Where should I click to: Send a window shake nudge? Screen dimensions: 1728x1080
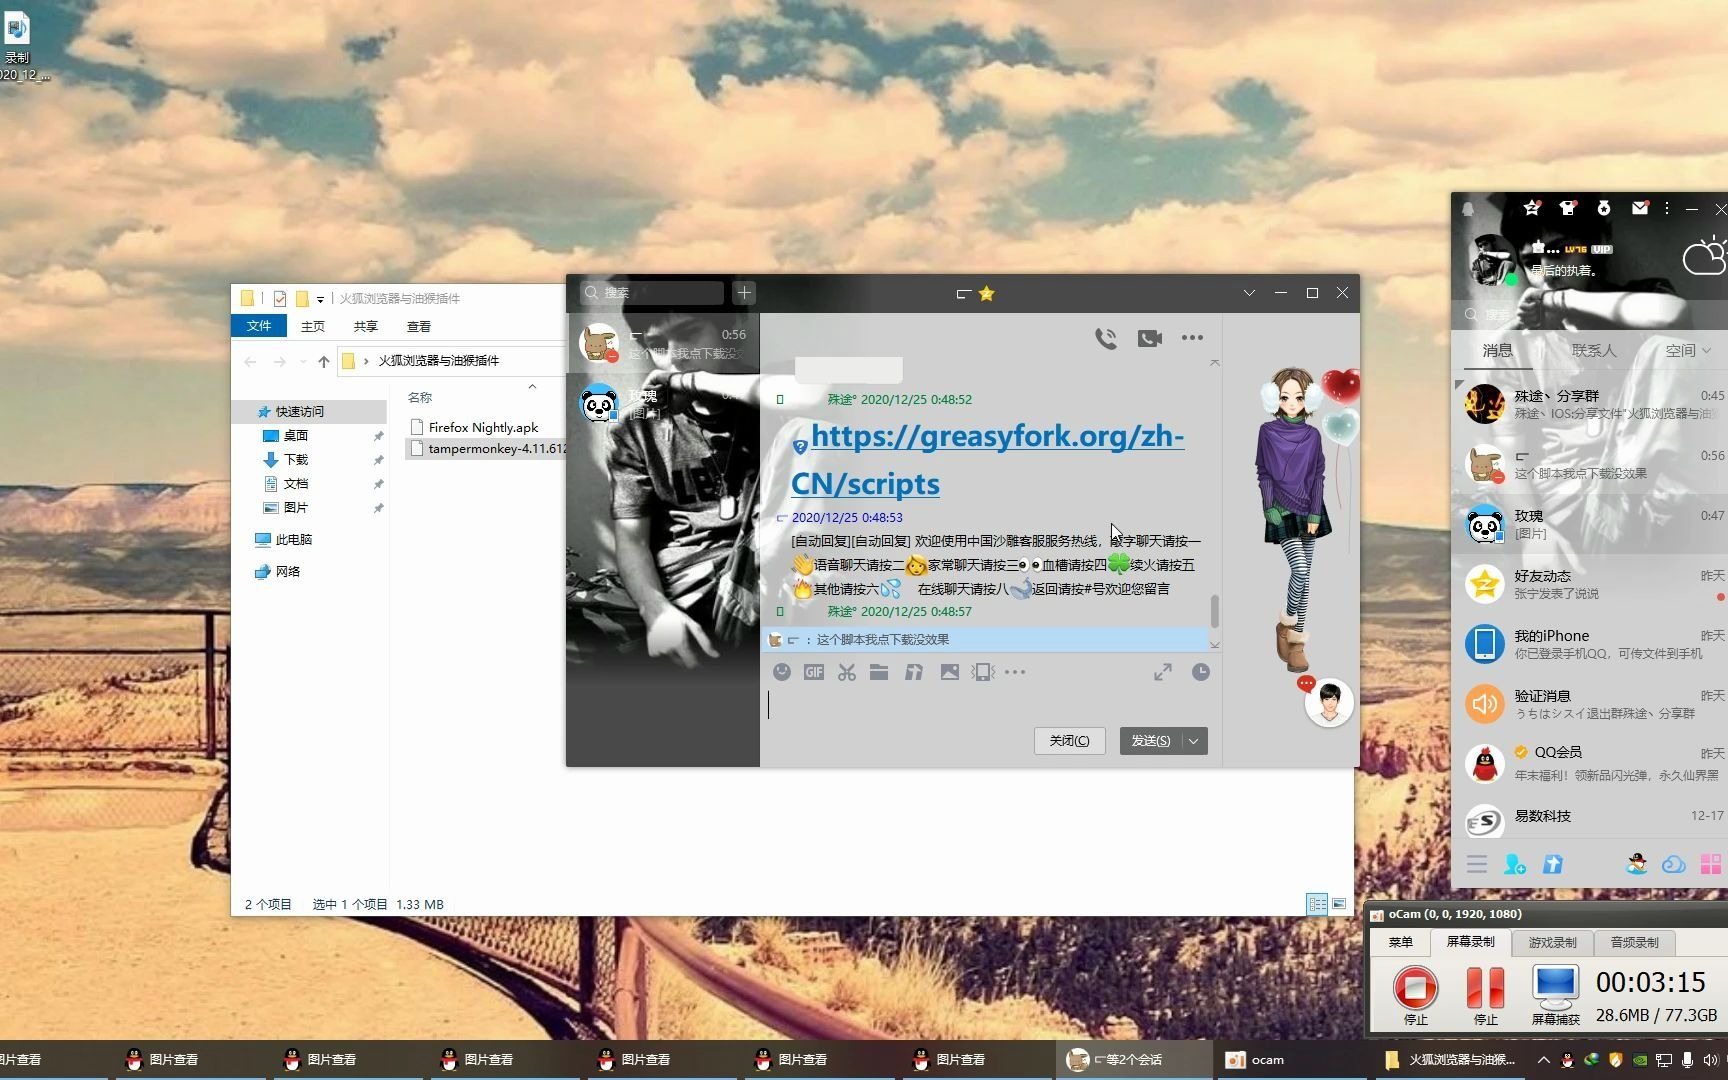[983, 672]
